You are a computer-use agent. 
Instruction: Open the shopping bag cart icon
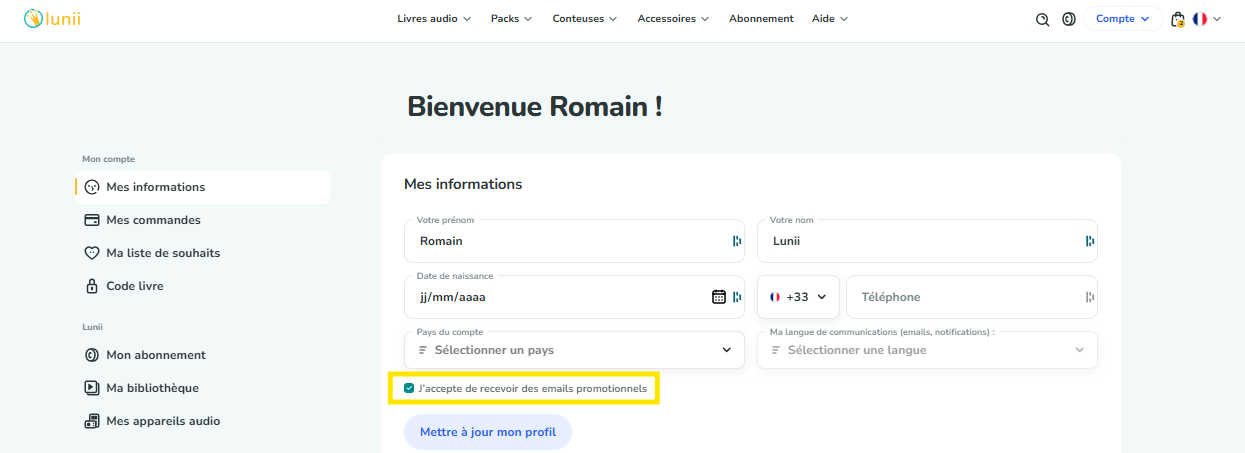click(1178, 19)
